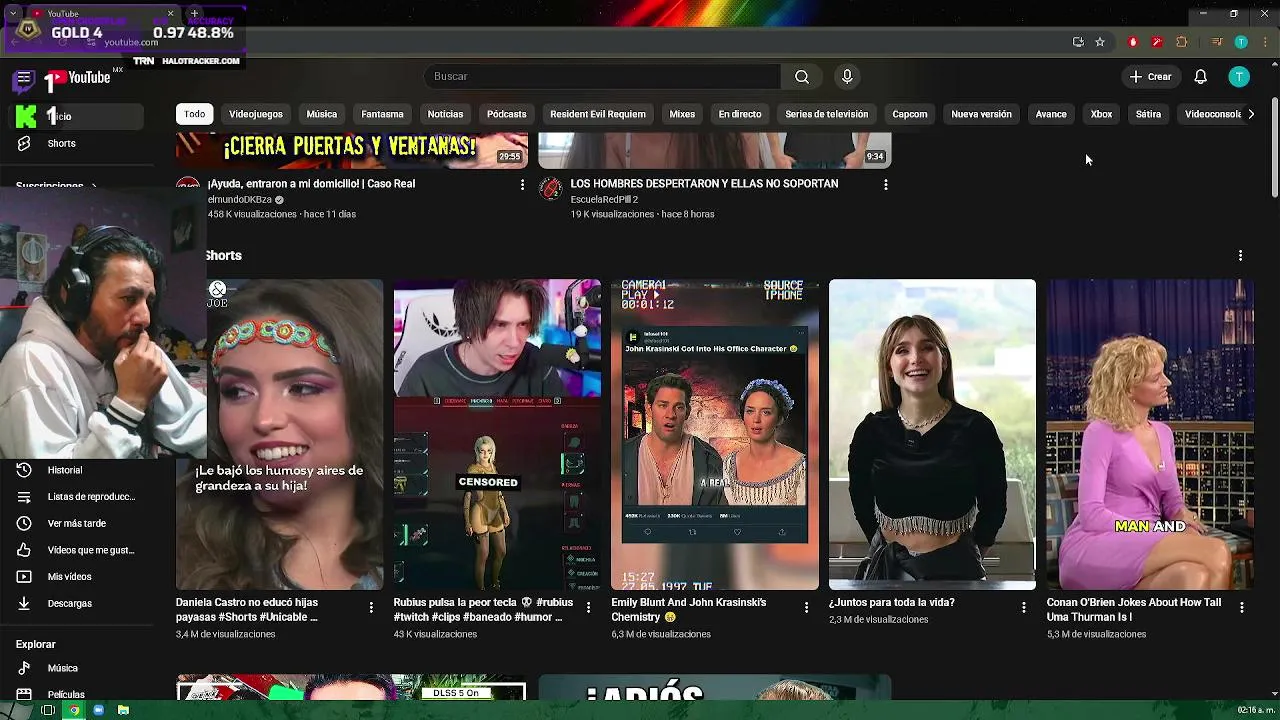This screenshot has height=720, width=1280.
Task: Go to YouTube home via logo
Action: click(x=78, y=78)
